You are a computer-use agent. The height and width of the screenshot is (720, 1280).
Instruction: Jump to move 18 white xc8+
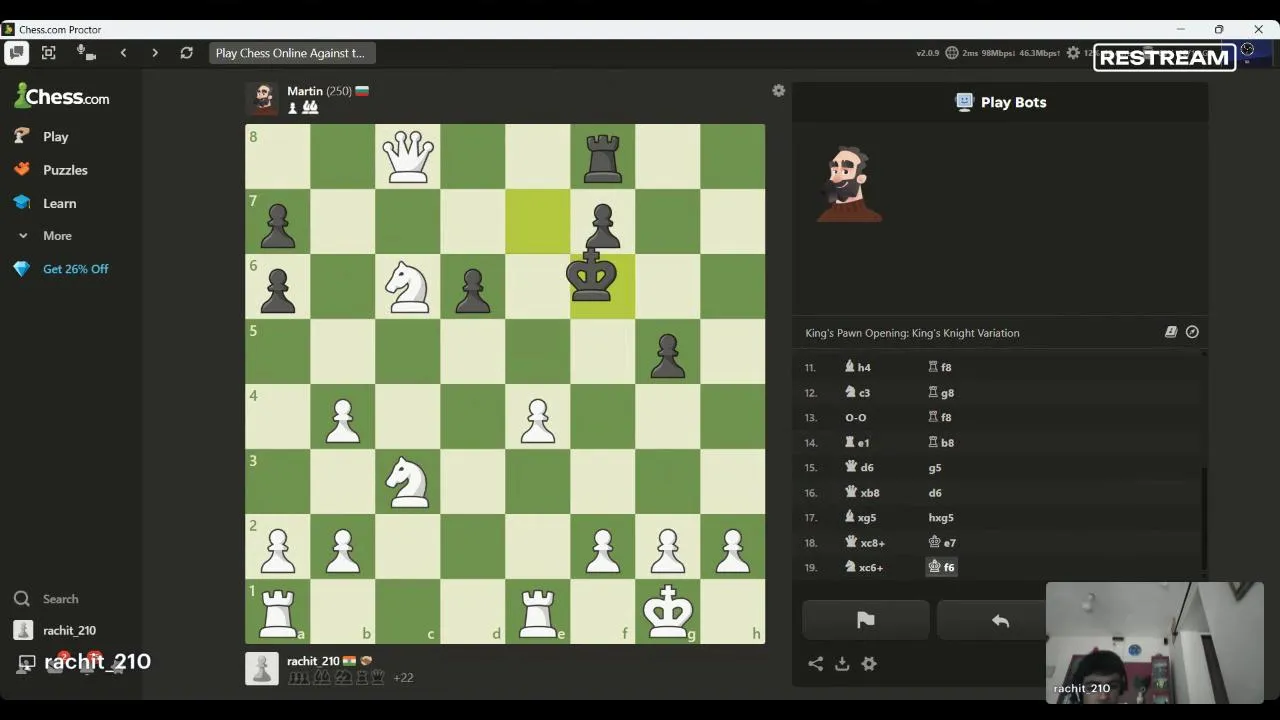coord(865,542)
